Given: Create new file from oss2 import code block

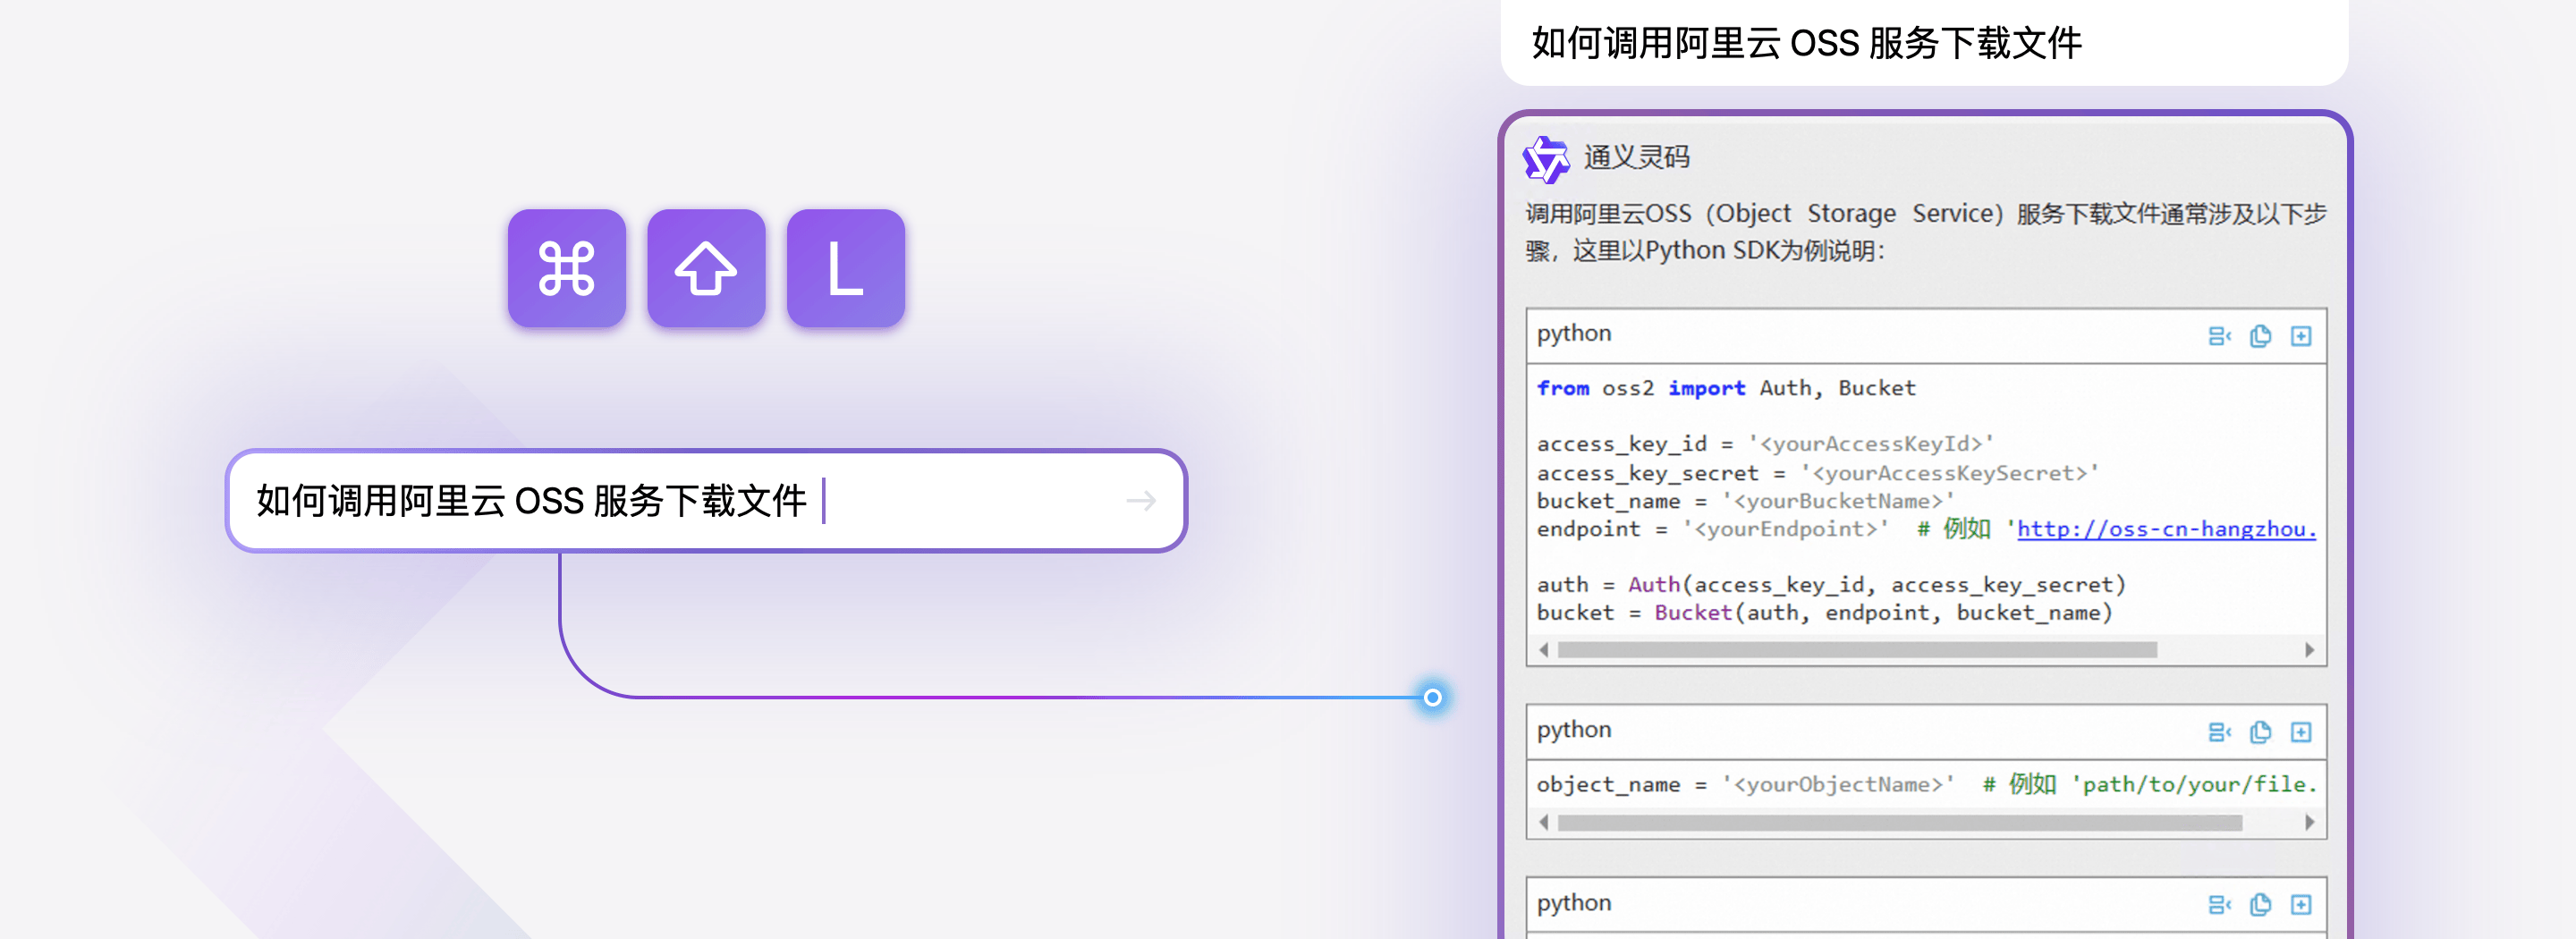Looking at the screenshot, I should pyautogui.click(x=2301, y=336).
